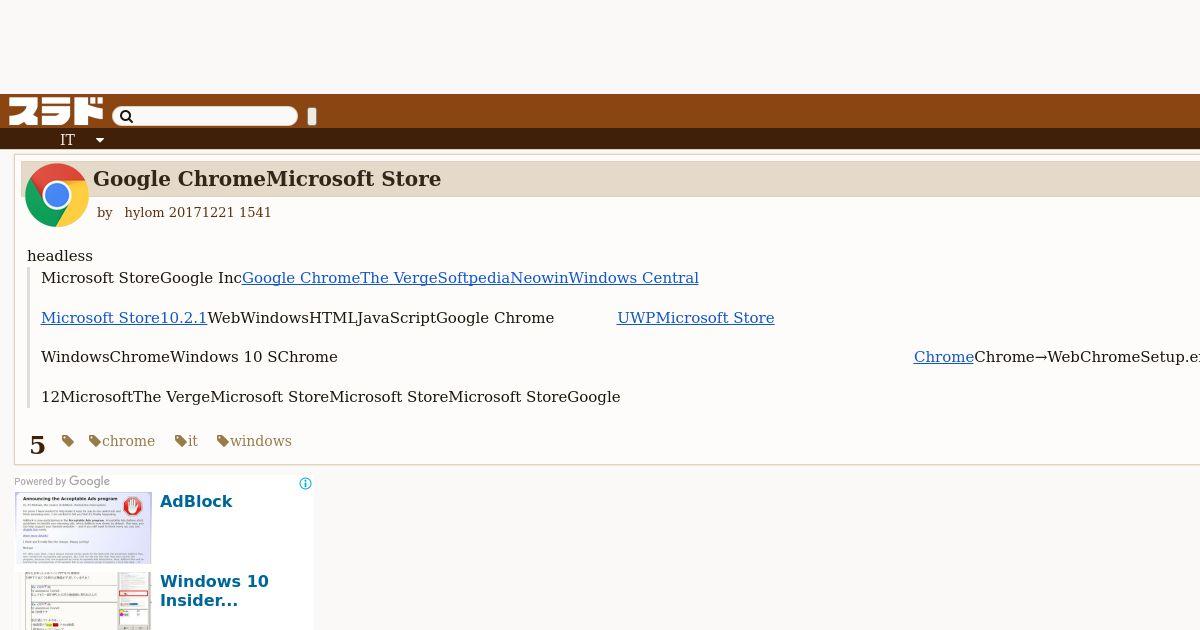Viewport: 1200px width, 630px height.
Task: Open the Microsoft Store10.2.1 policy link
Action: coord(124,318)
